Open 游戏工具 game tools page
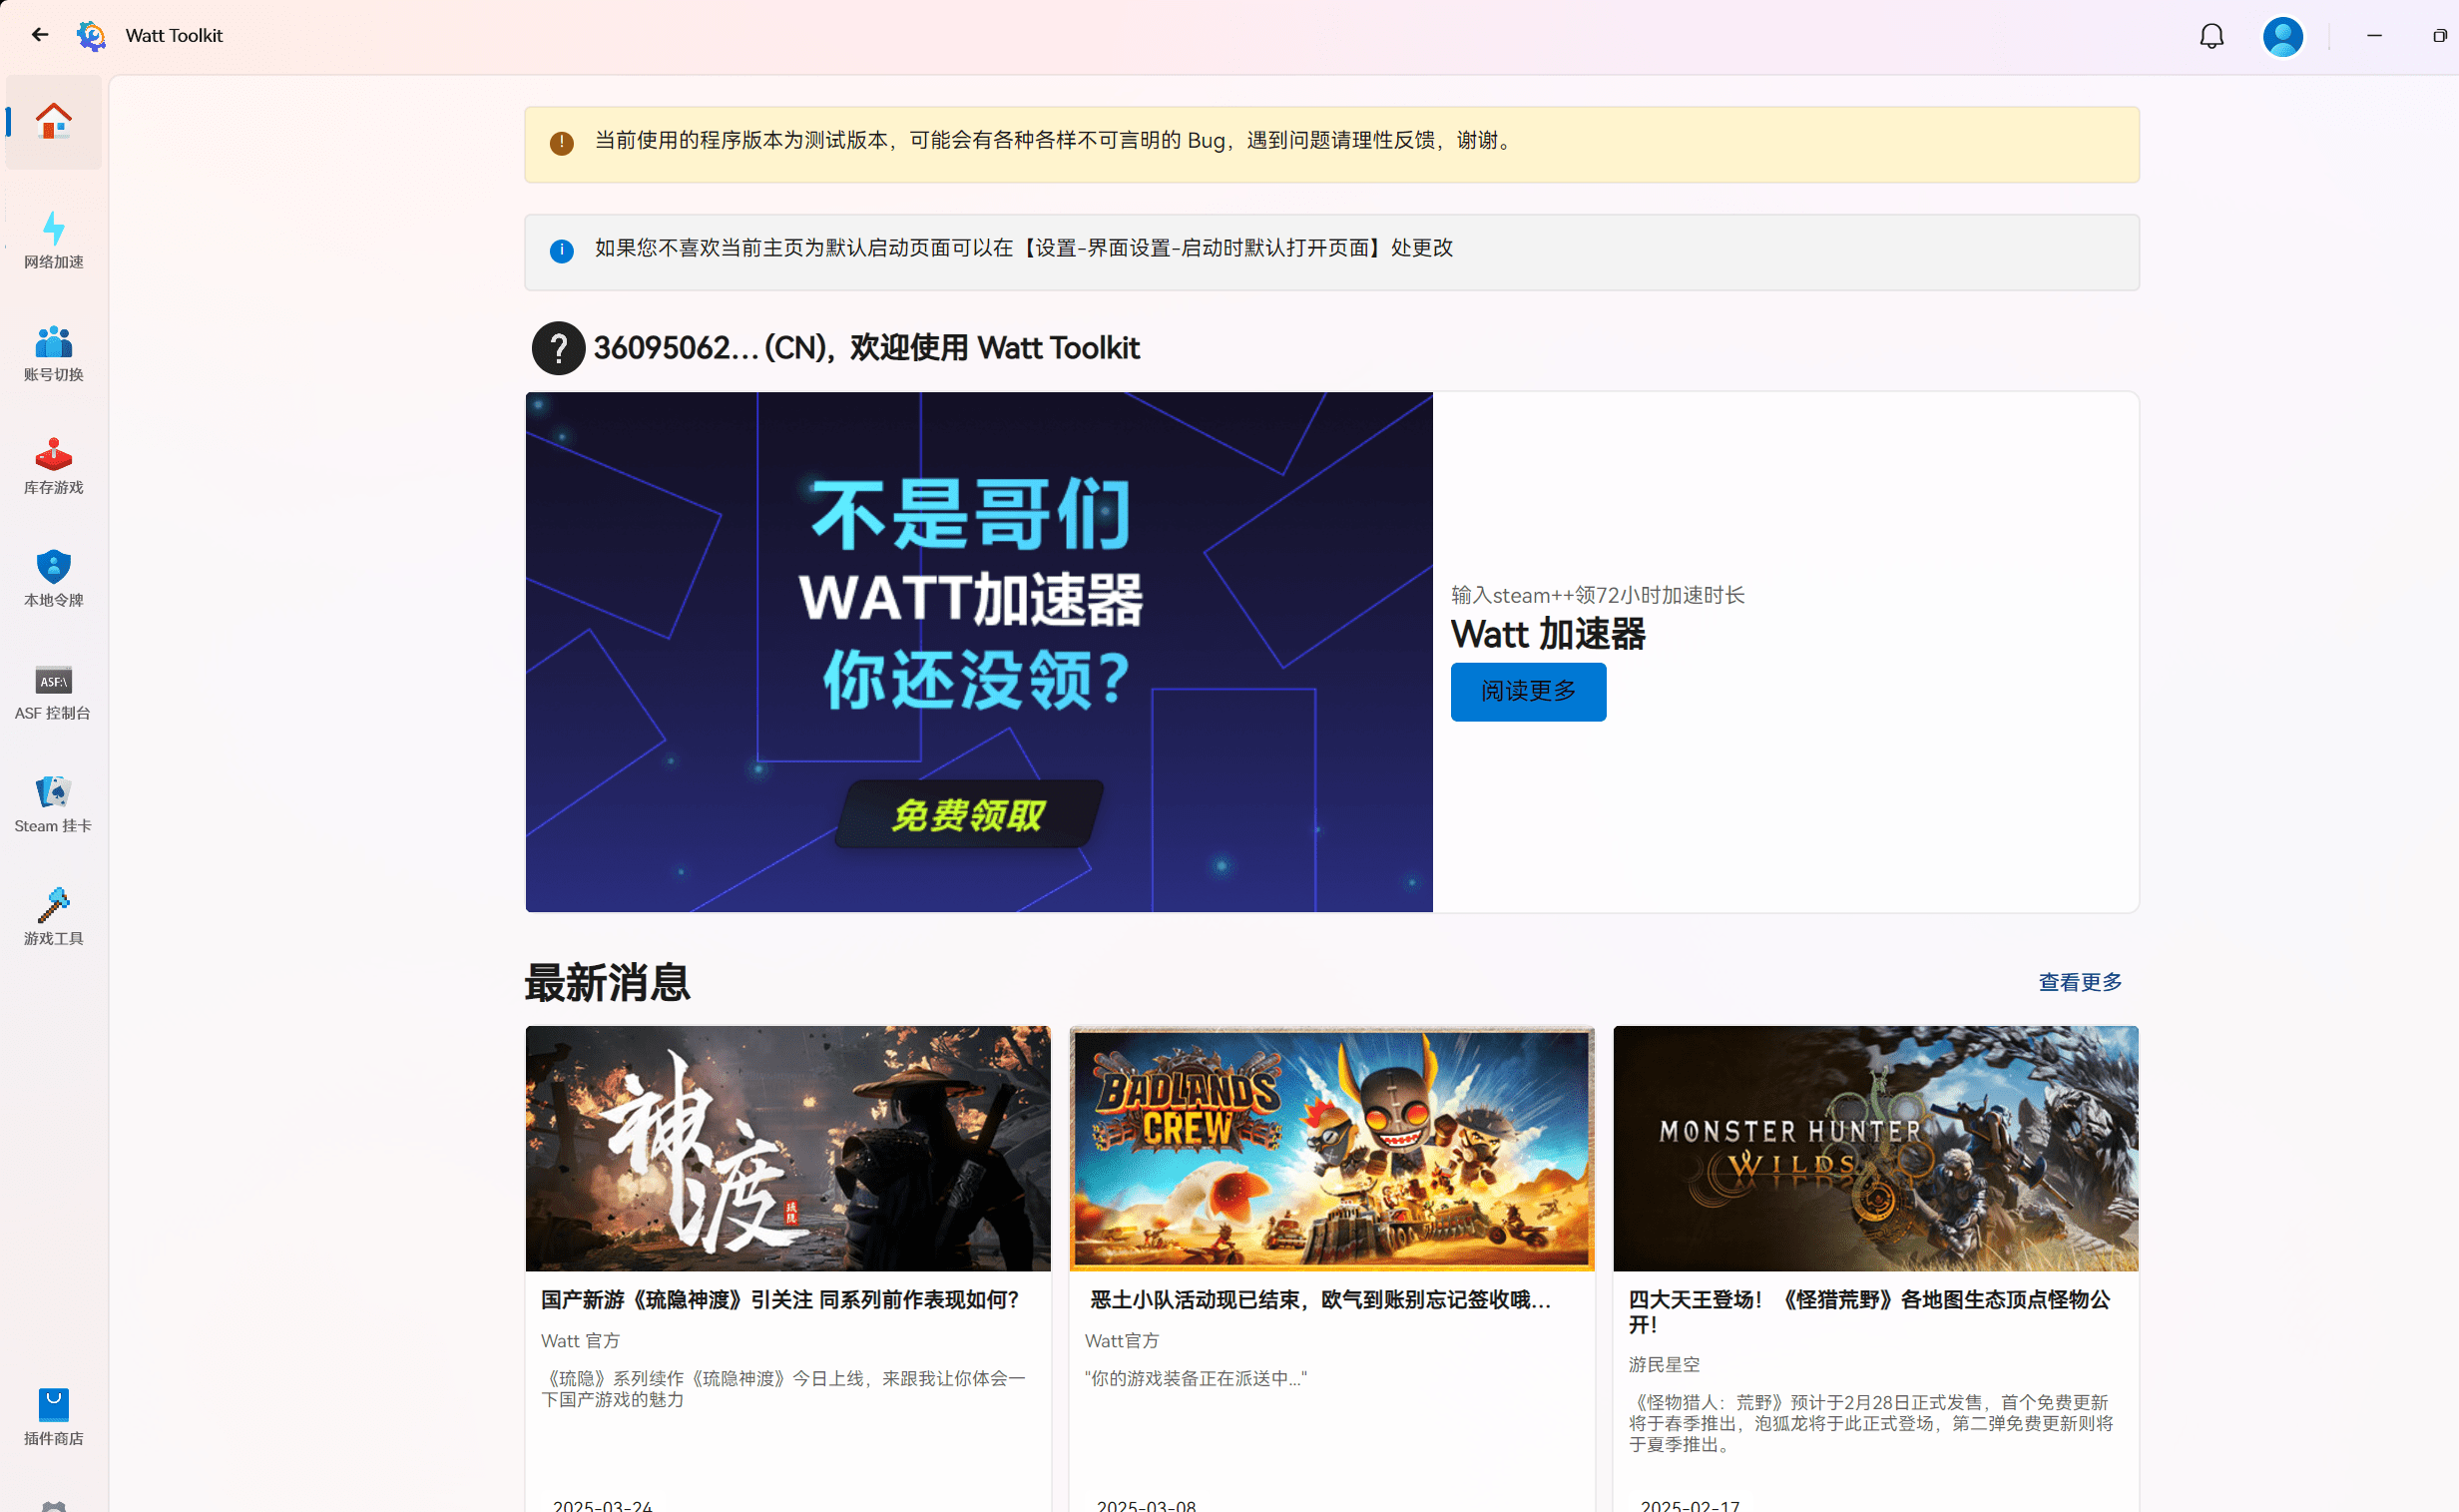The height and width of the screenshot is (1512, 2459). [53, 917]
